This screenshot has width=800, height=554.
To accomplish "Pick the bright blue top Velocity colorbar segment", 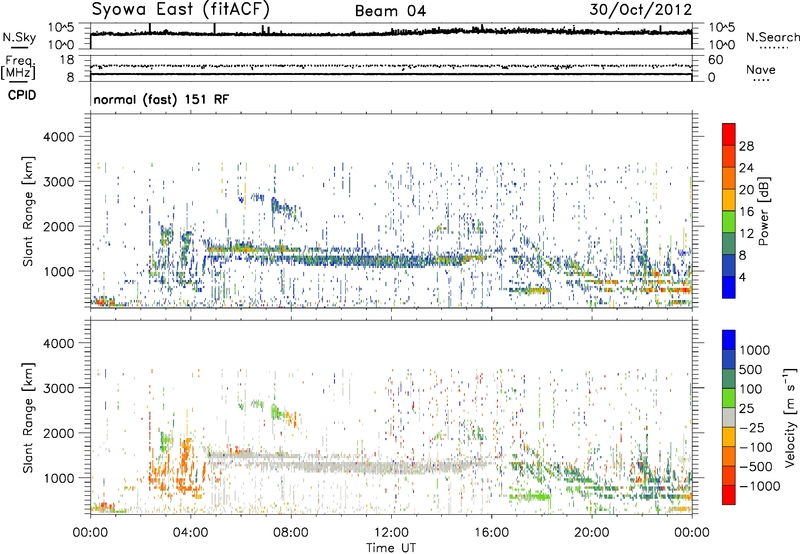I will coord(729,340).
